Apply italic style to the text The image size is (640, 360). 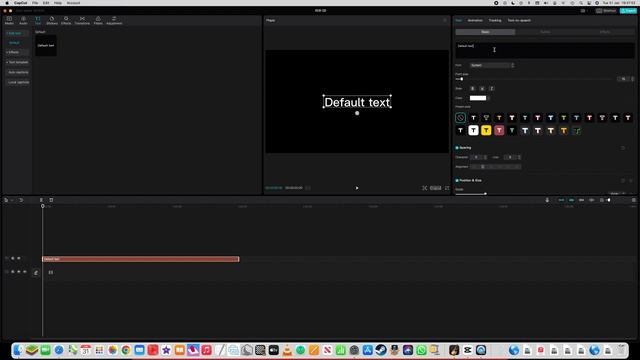[491, 88]
